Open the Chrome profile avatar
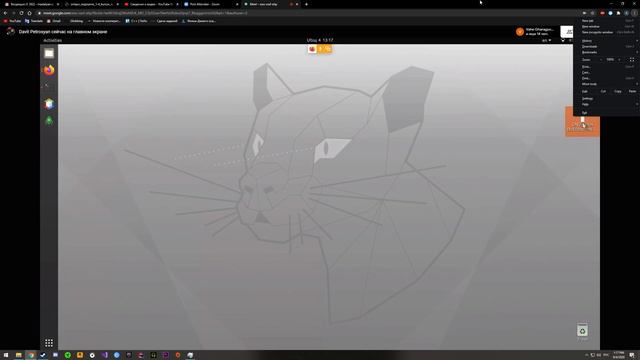The image size is (640, 360). (x=627, y=13)
